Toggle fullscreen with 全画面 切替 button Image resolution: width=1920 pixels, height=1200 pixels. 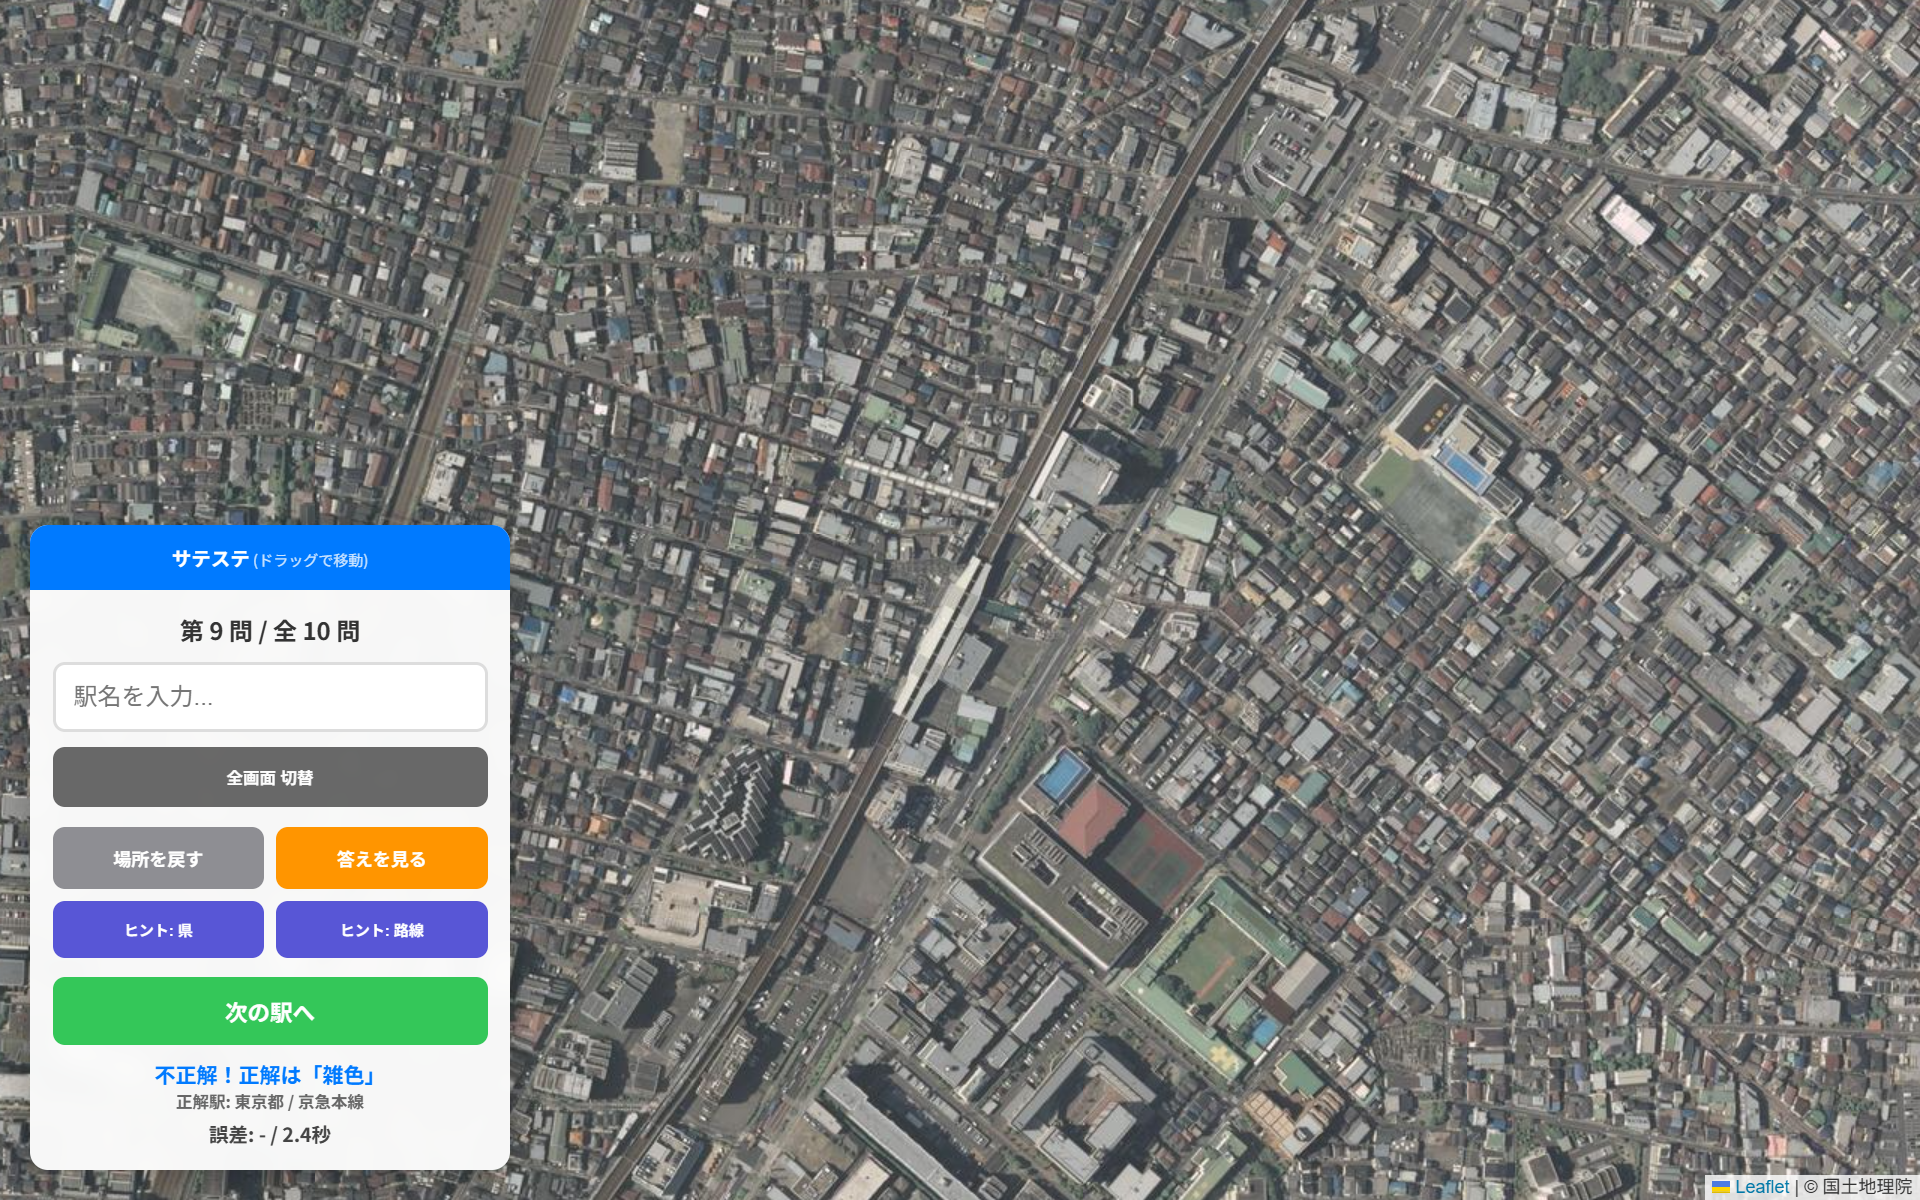270,777
